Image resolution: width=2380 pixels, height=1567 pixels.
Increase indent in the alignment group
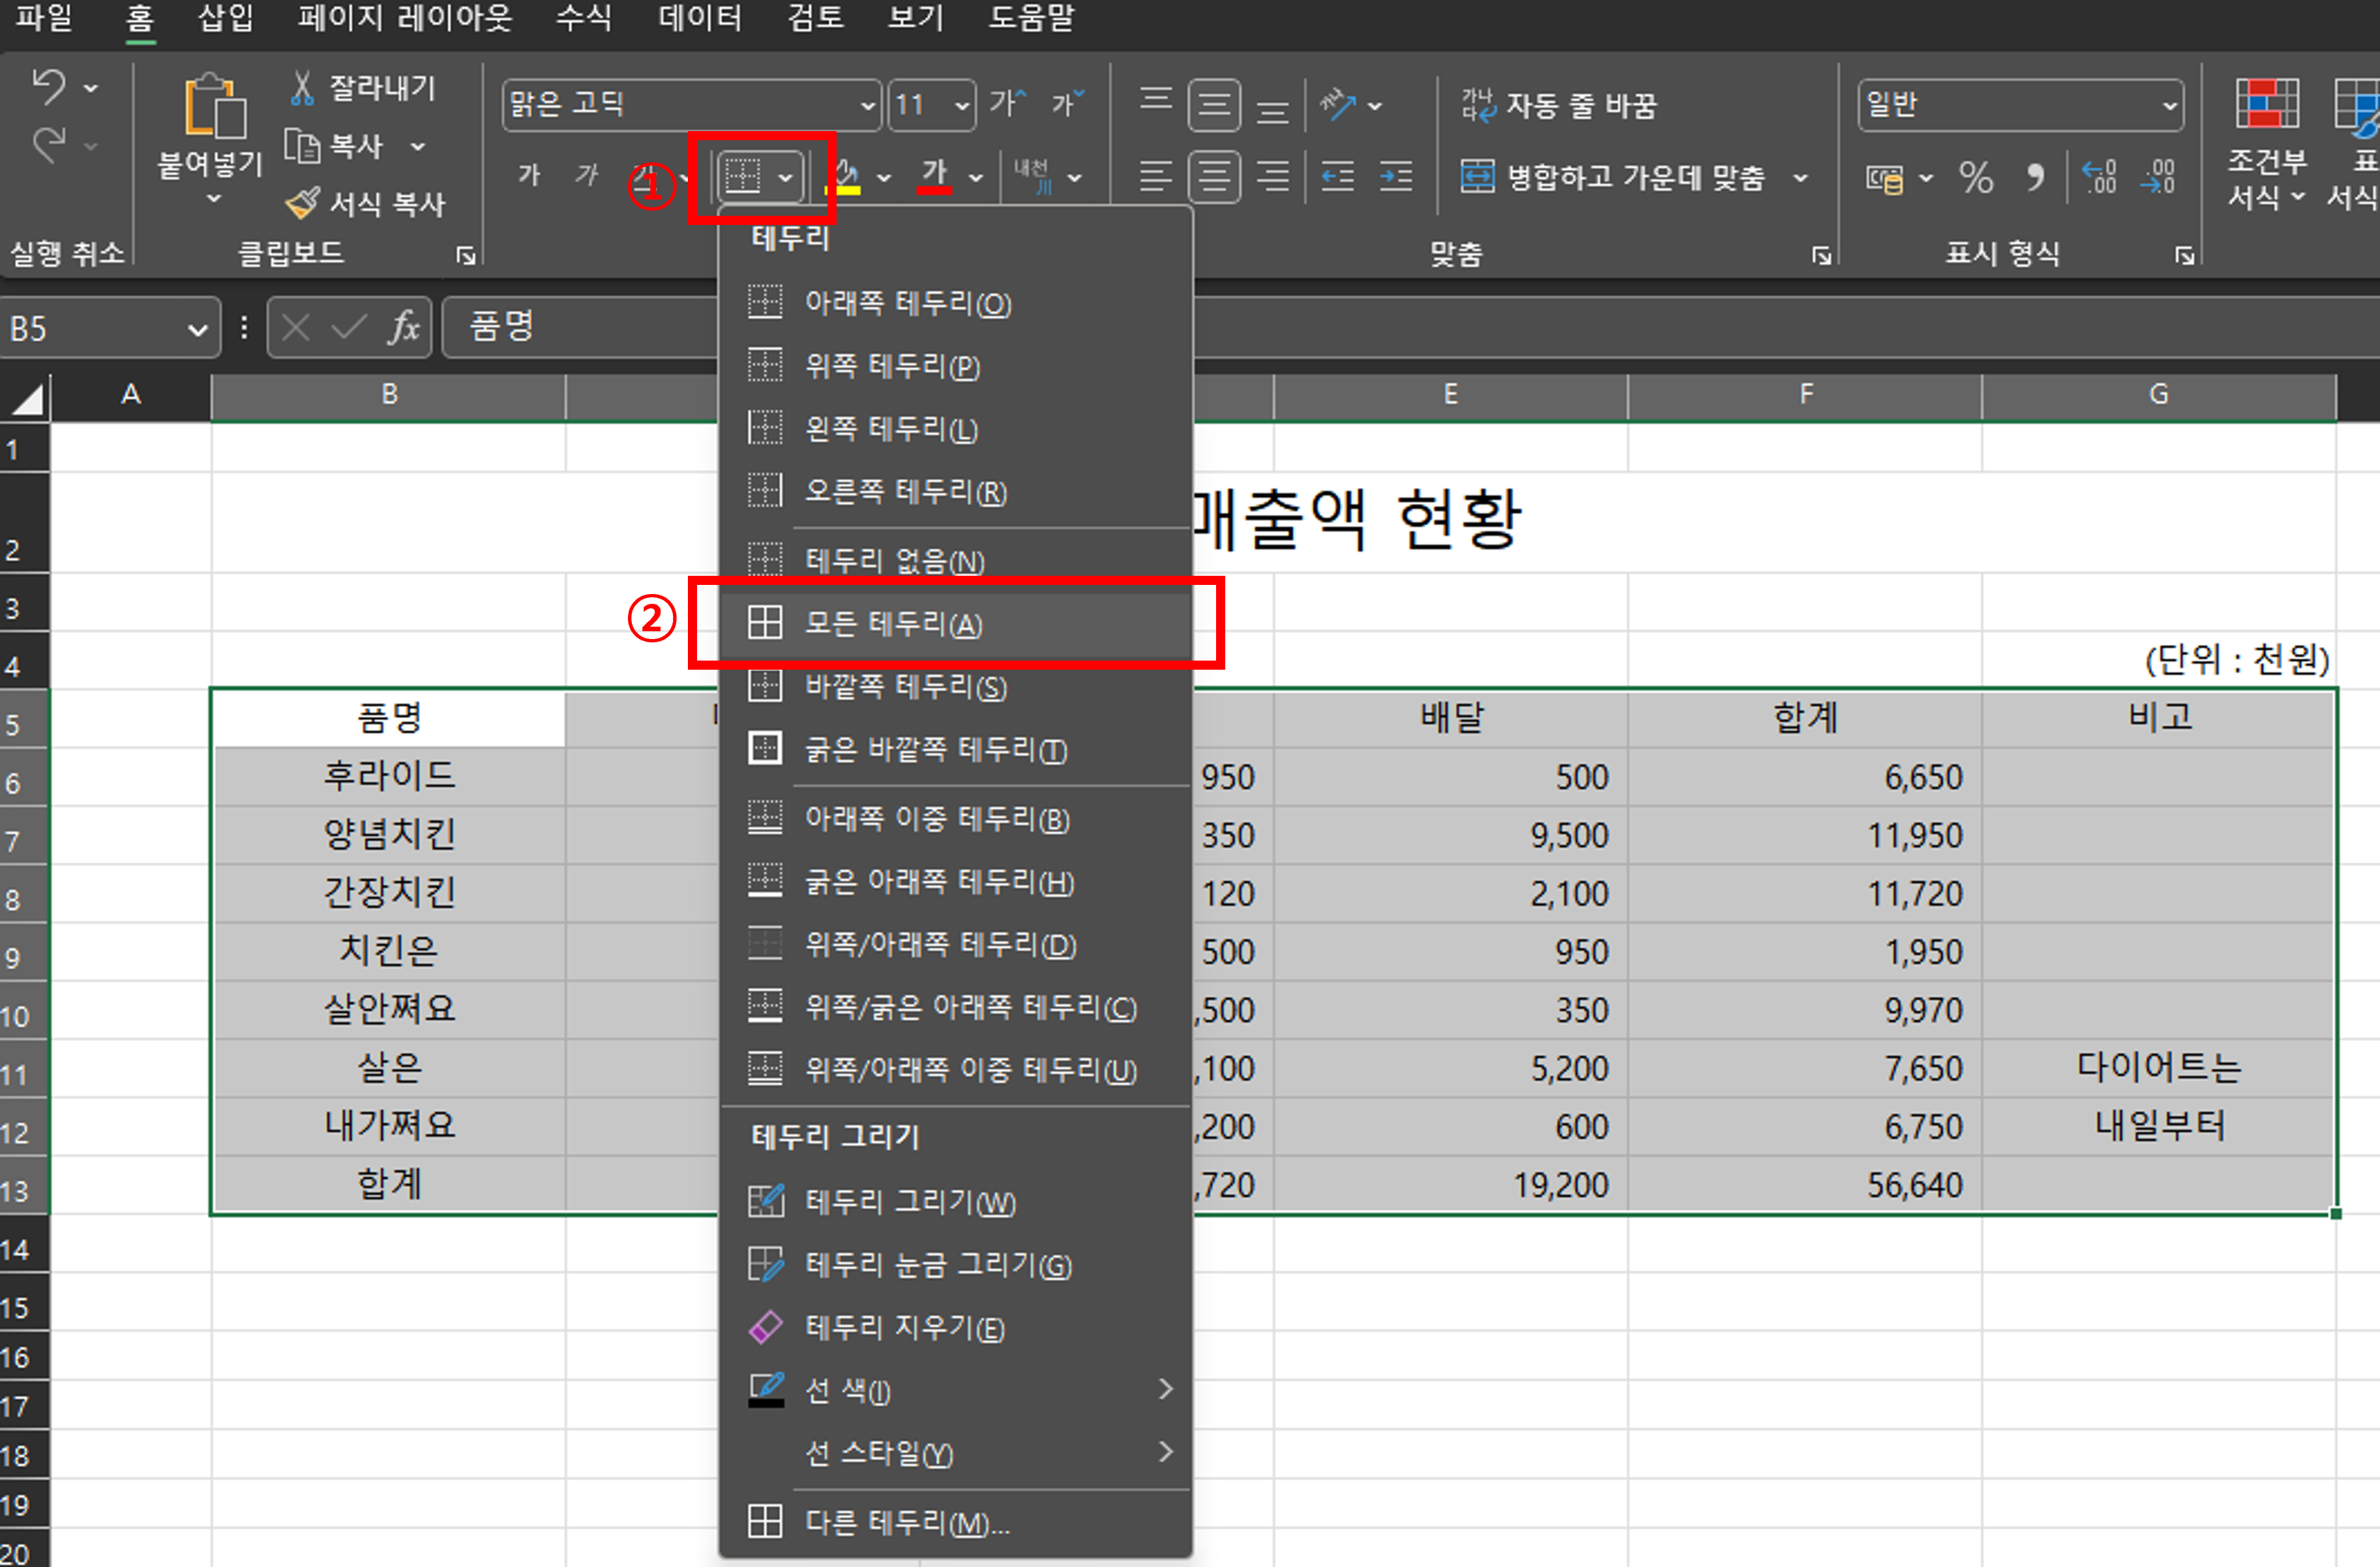[1396, 177]
